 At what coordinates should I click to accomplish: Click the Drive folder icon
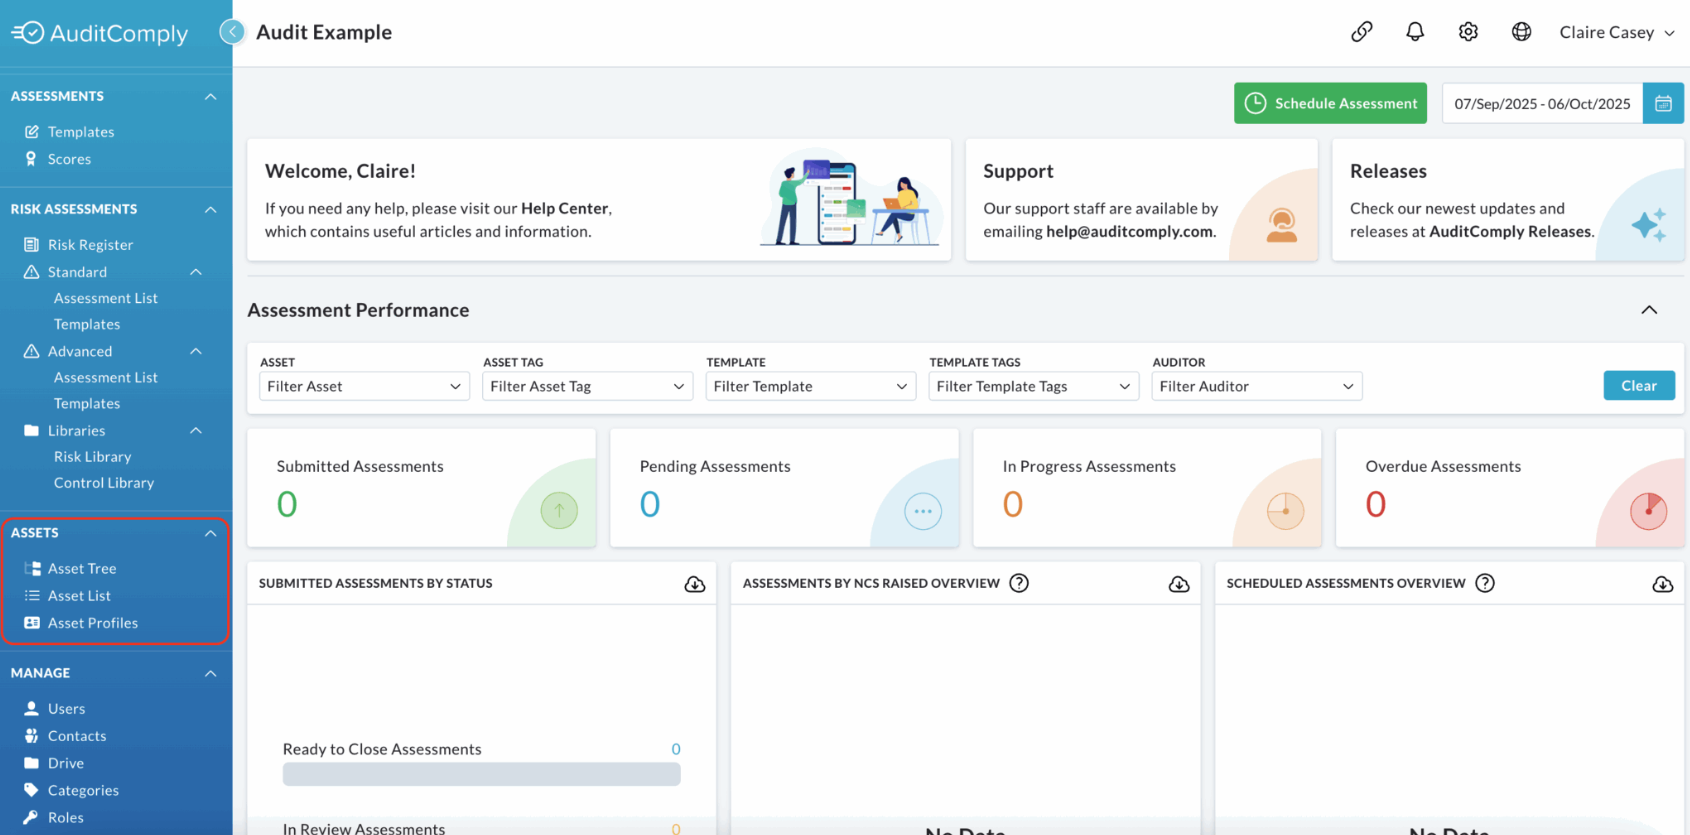pos(32,763)
